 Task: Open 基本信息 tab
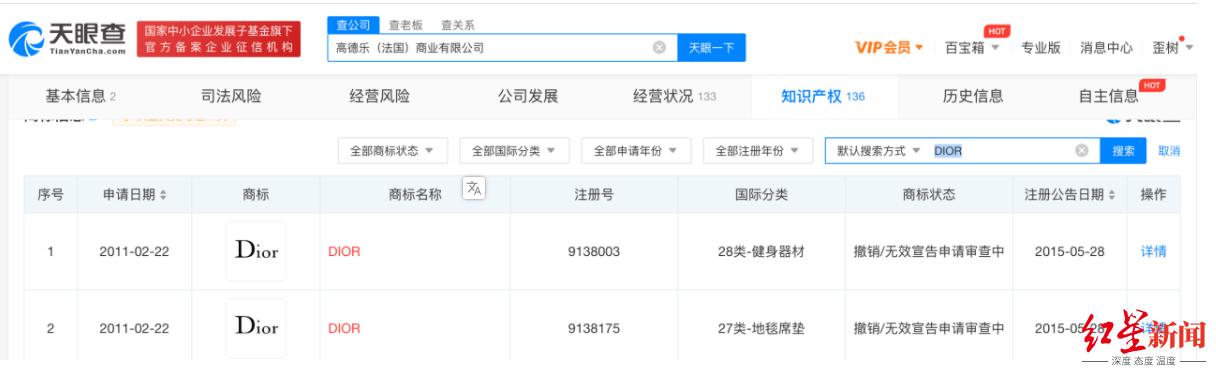point(81,96)
